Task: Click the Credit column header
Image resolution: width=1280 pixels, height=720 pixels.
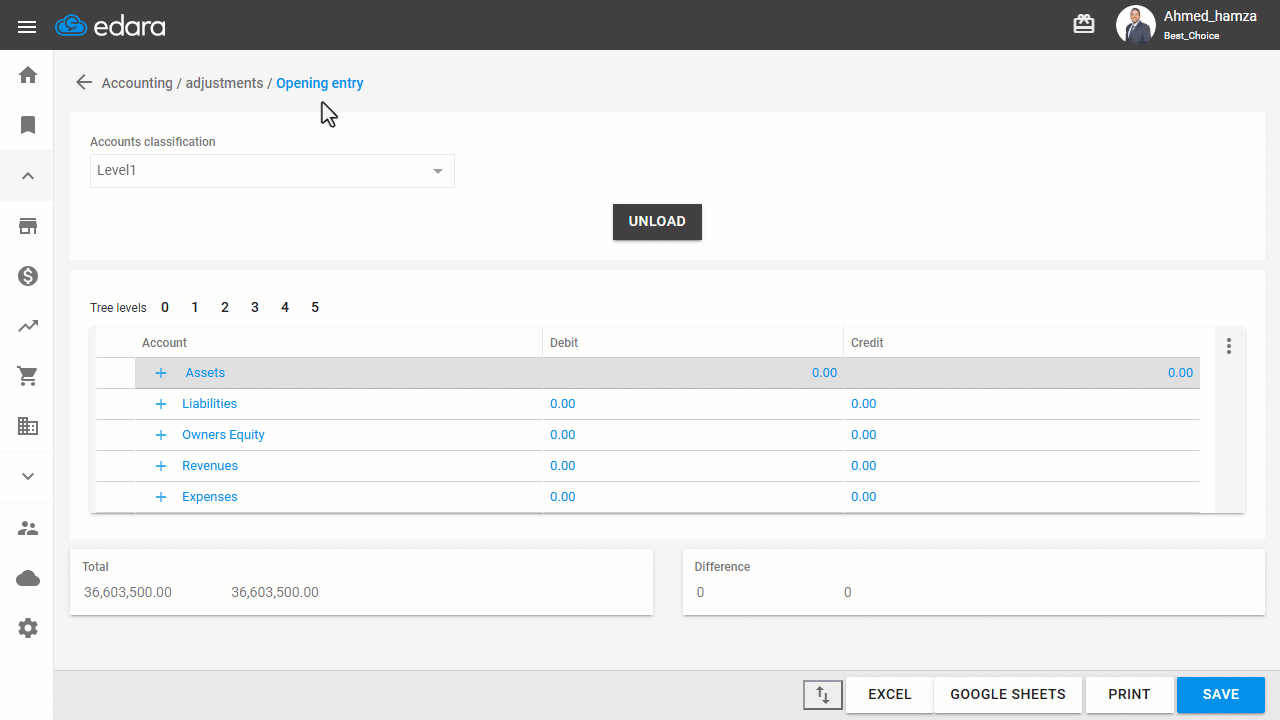Action: pyautogui.click(x=867, y=343)
